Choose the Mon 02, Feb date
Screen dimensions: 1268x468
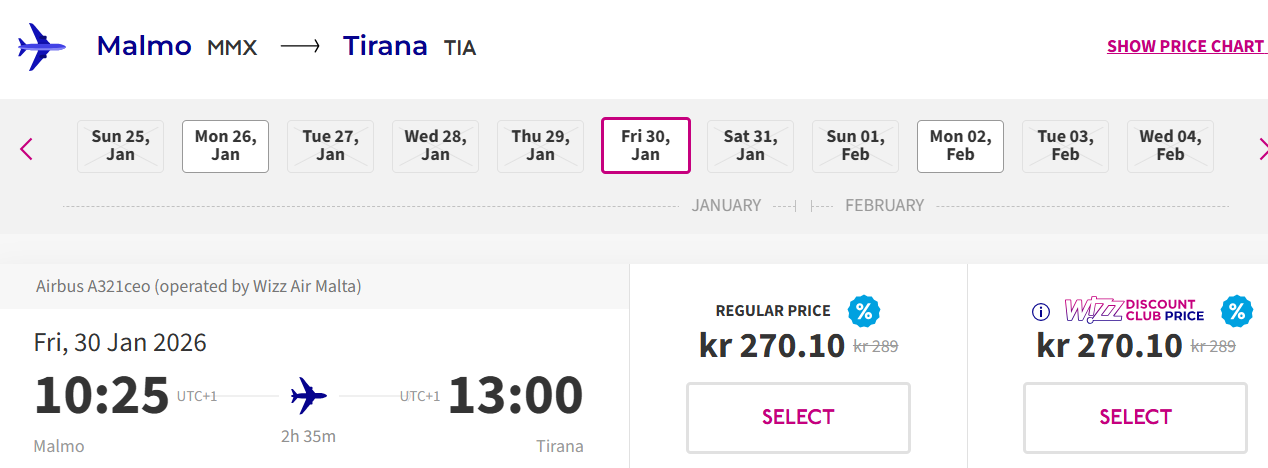click(x=960, y=146)
